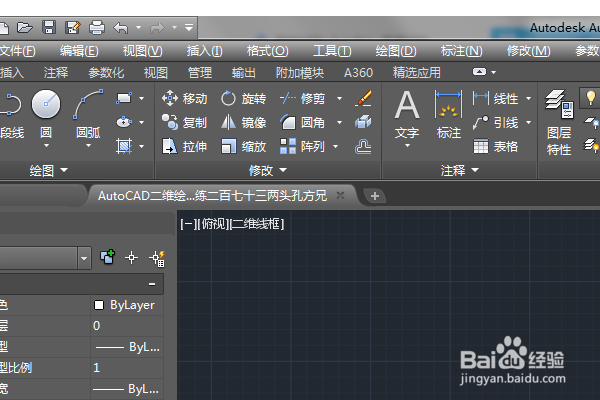Select the Copy (复制) tool
The width and height of the screenshot is (600, 400).
click(184, 122)
